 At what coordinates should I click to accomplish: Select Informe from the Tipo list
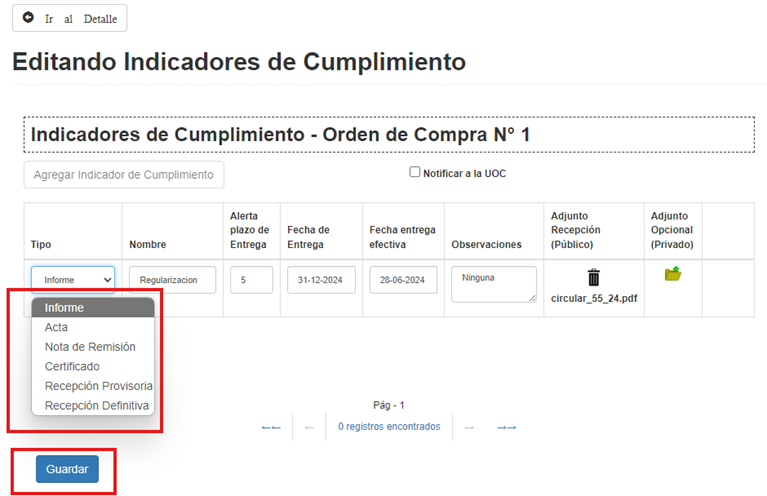click(64, 308)
